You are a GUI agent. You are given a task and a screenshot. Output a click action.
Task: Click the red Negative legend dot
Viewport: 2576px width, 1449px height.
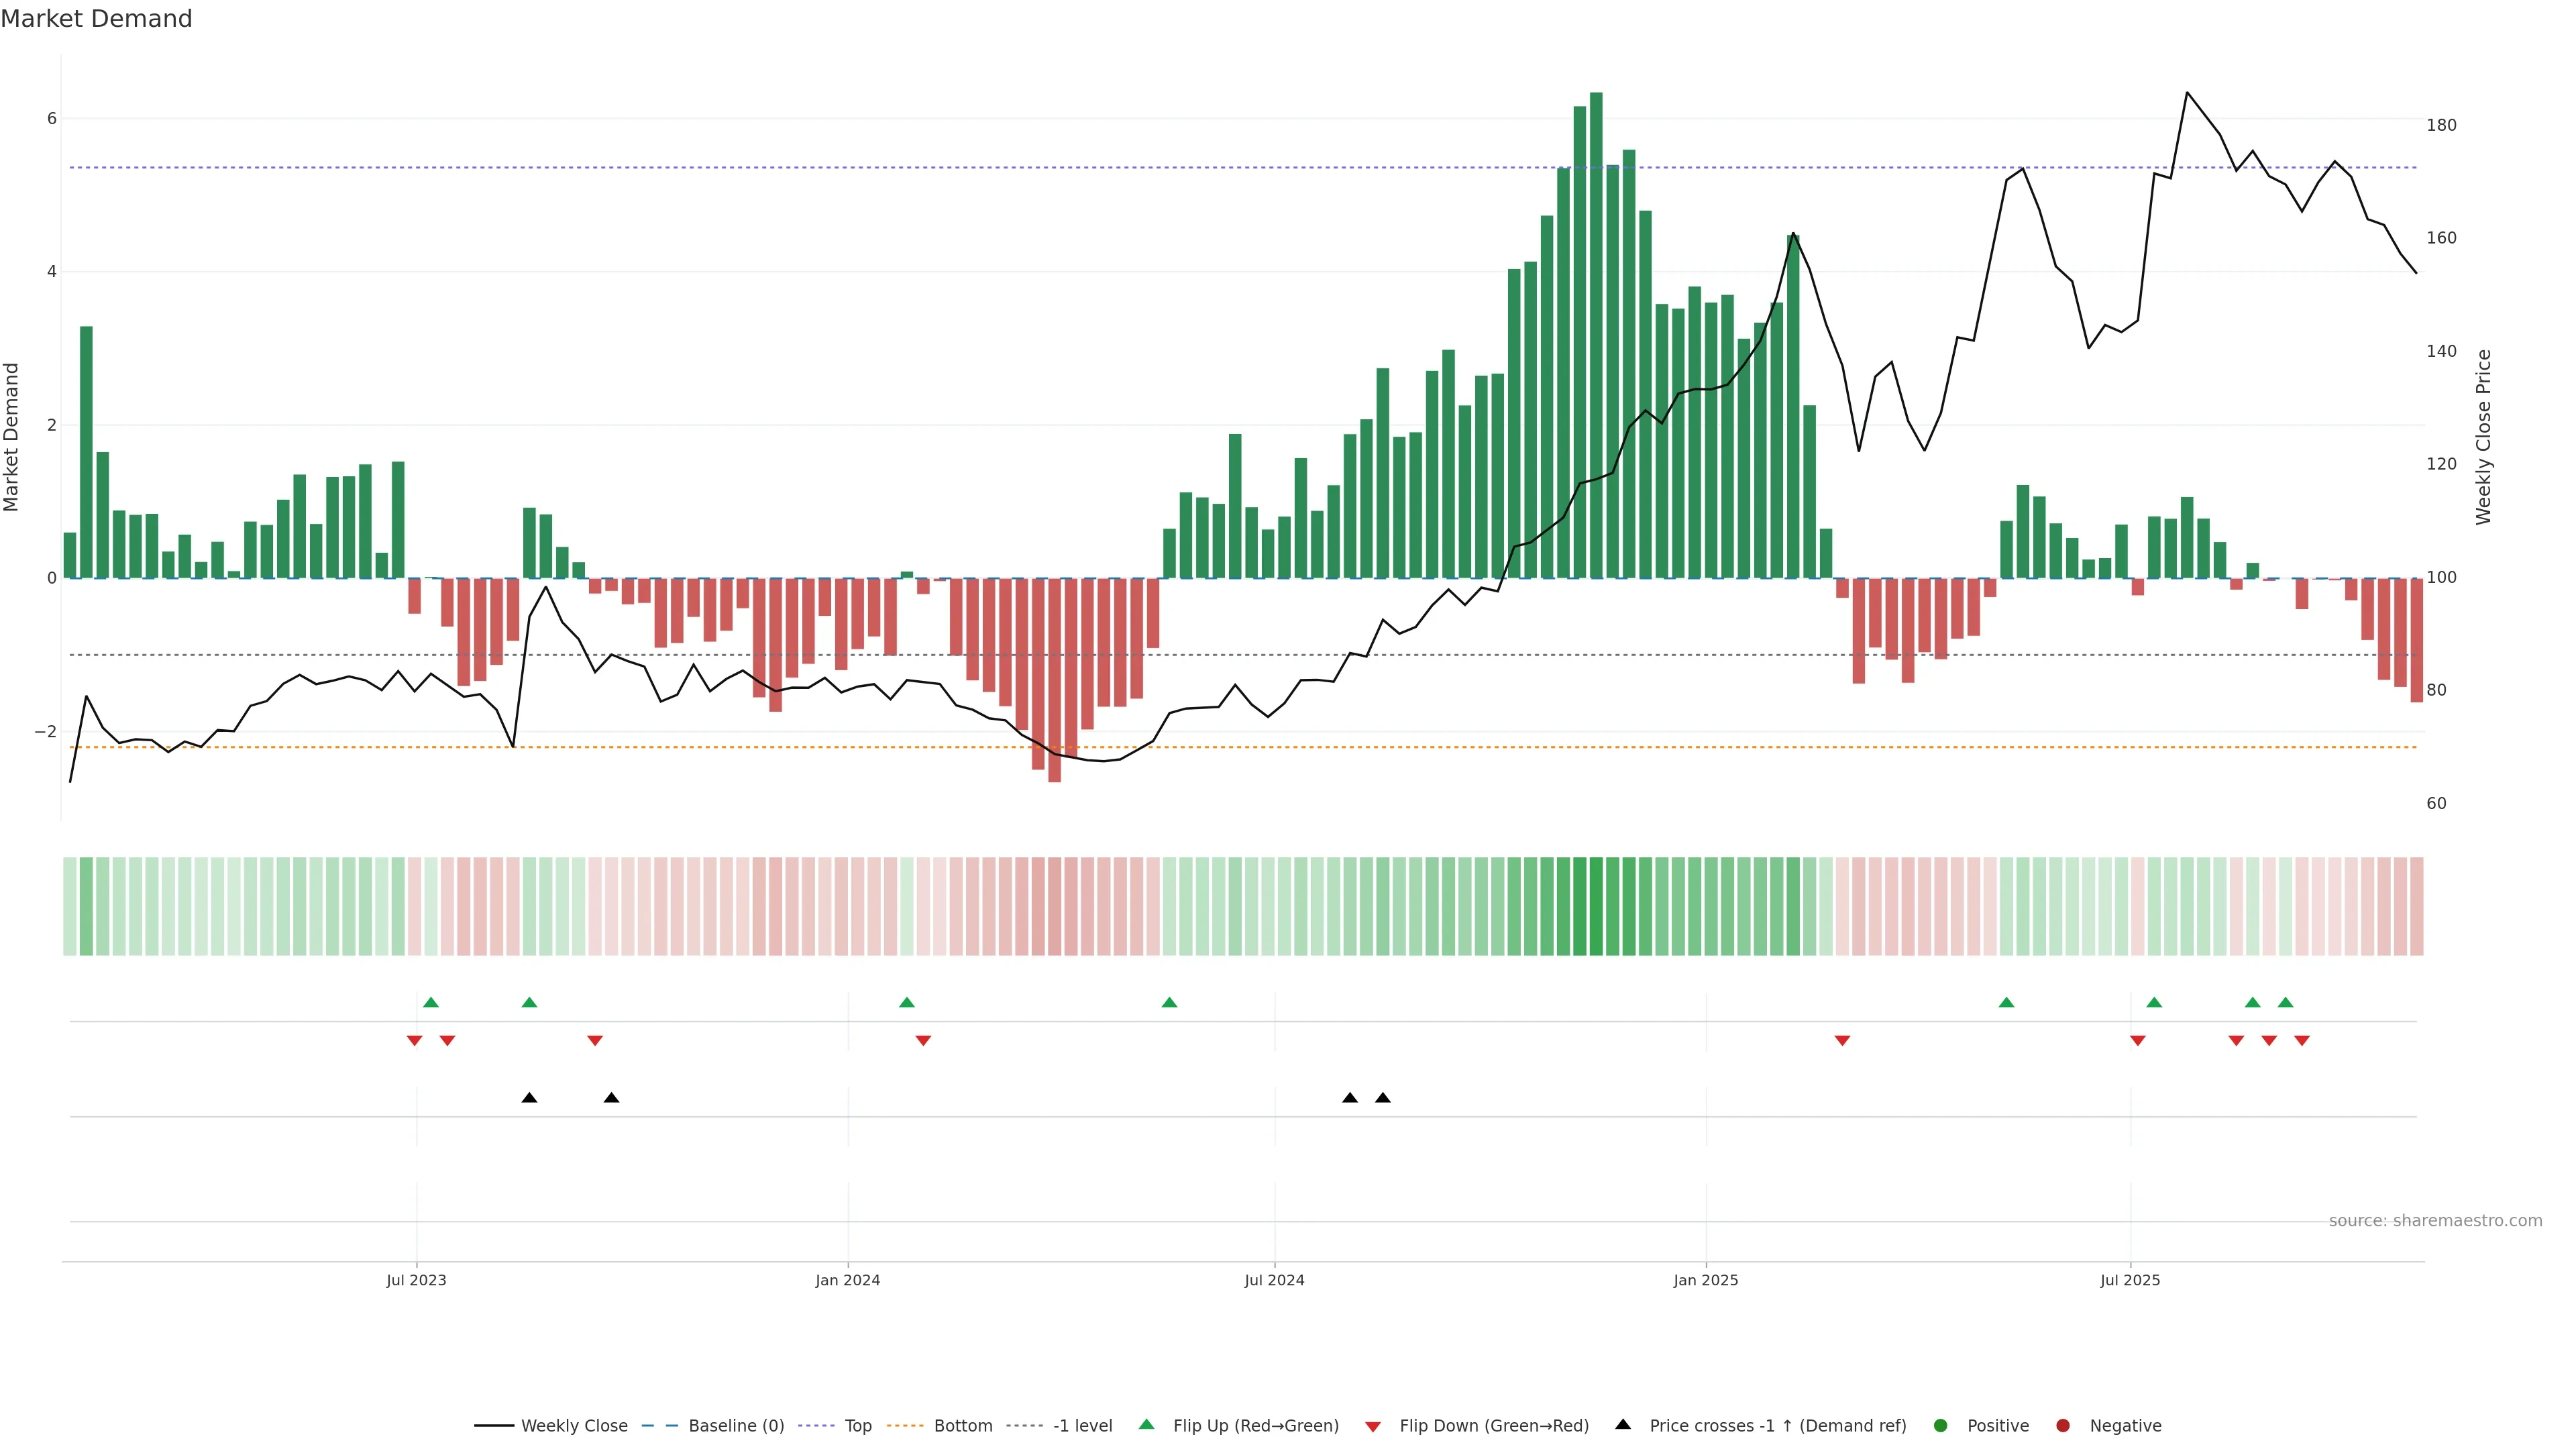[x=2062, y=1425]
